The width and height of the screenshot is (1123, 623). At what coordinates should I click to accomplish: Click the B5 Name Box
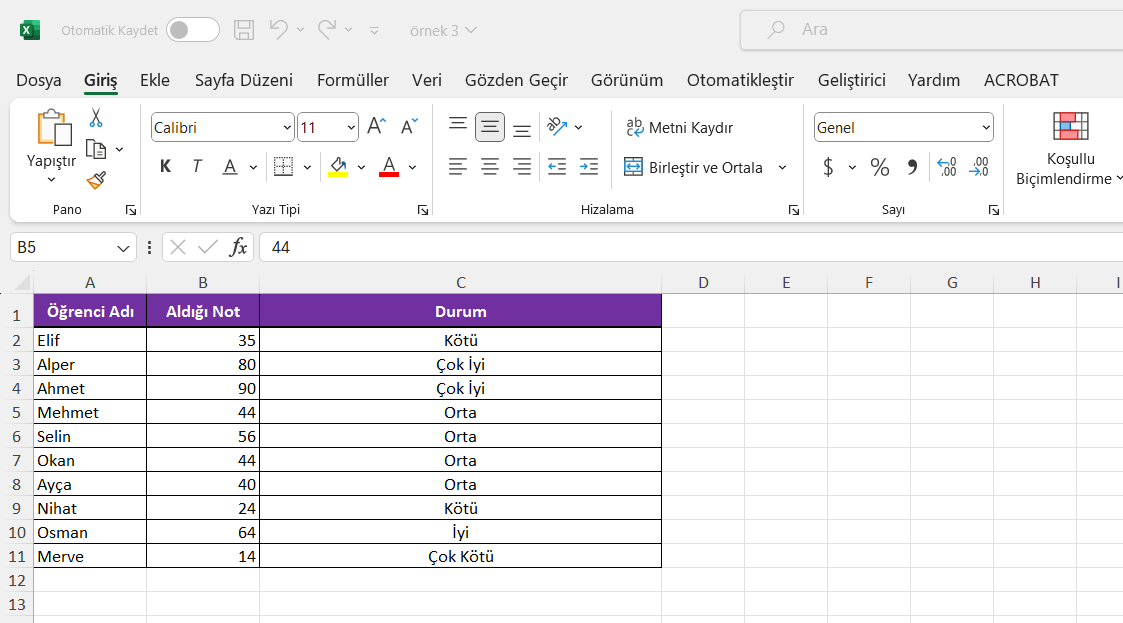[73, 247]
